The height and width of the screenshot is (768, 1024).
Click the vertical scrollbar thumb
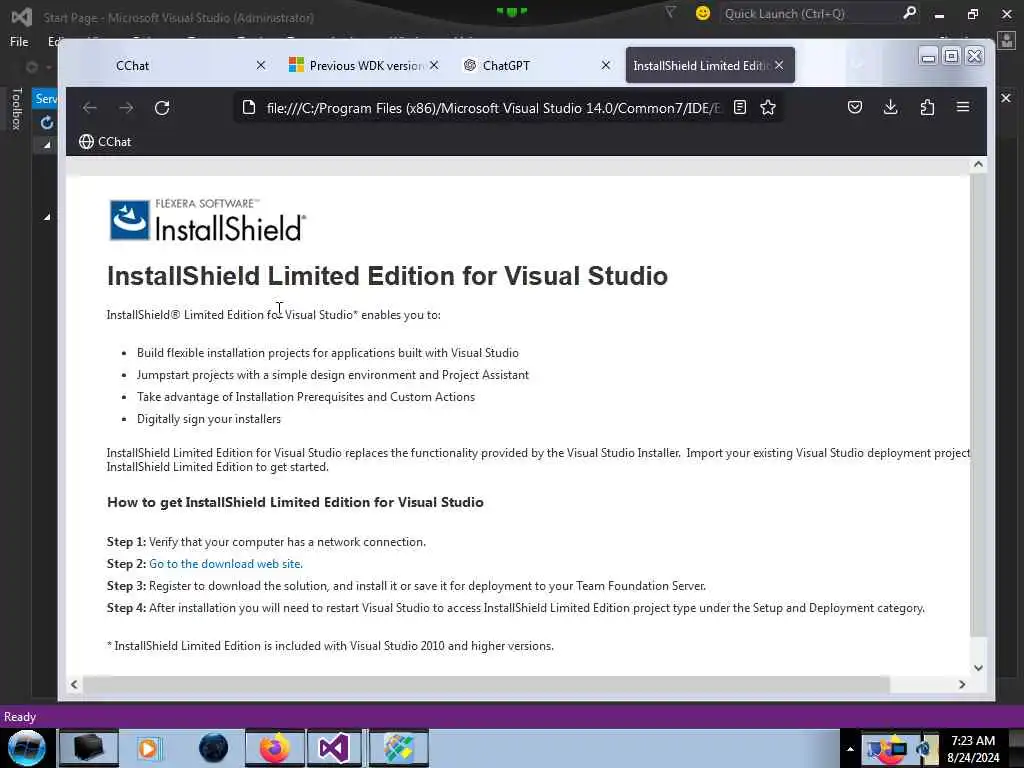(978, 405)
